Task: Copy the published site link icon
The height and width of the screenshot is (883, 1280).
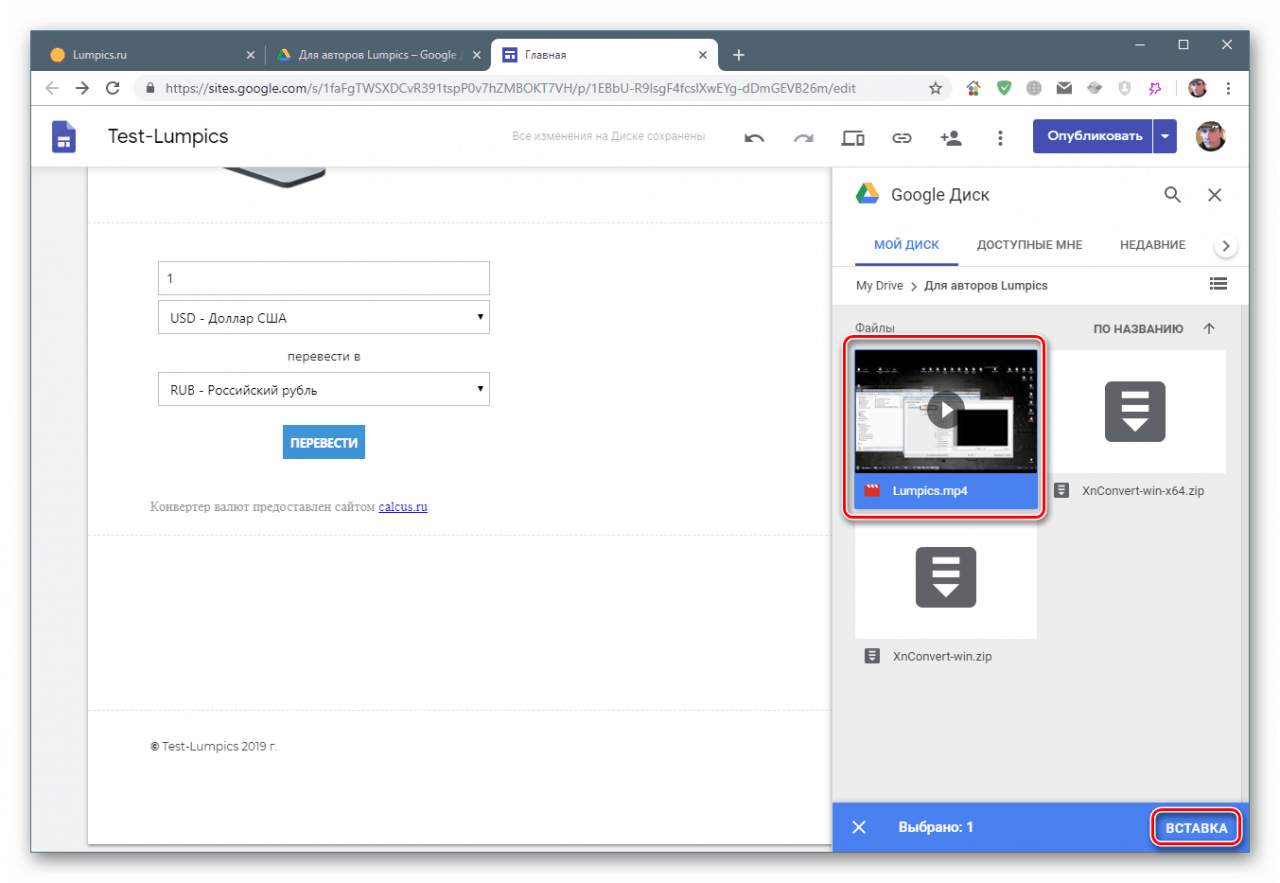Action: pos(902,138)
